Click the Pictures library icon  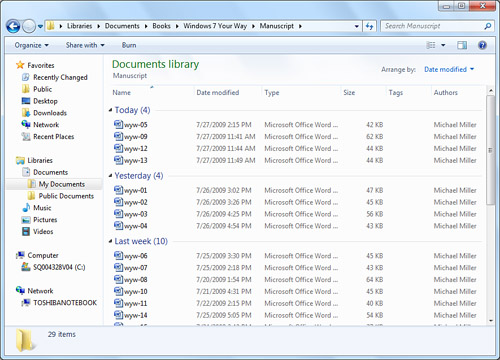26,220
